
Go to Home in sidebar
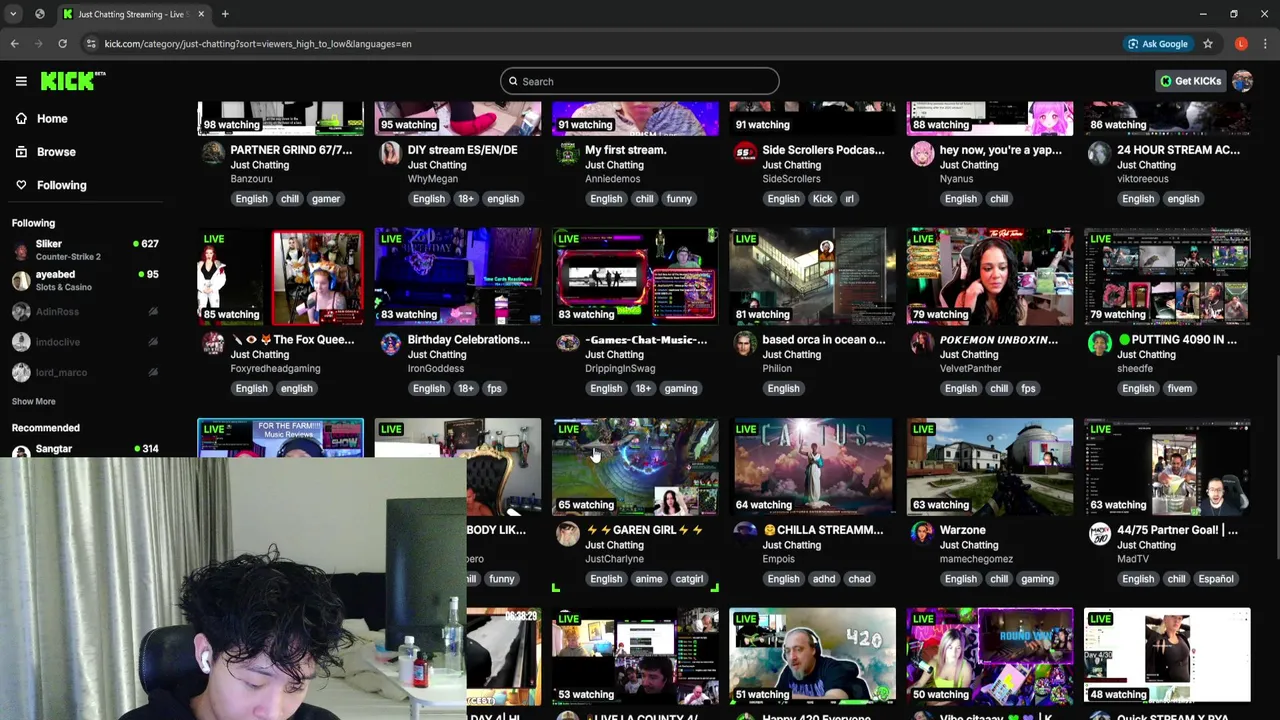(52, 118)
